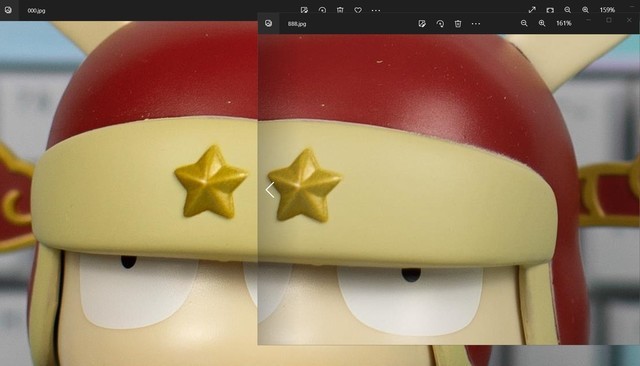640x366 pixels.
Task: Toggle fit-to-window view in 000.jpg window
Action: click(x=550, y=10)
